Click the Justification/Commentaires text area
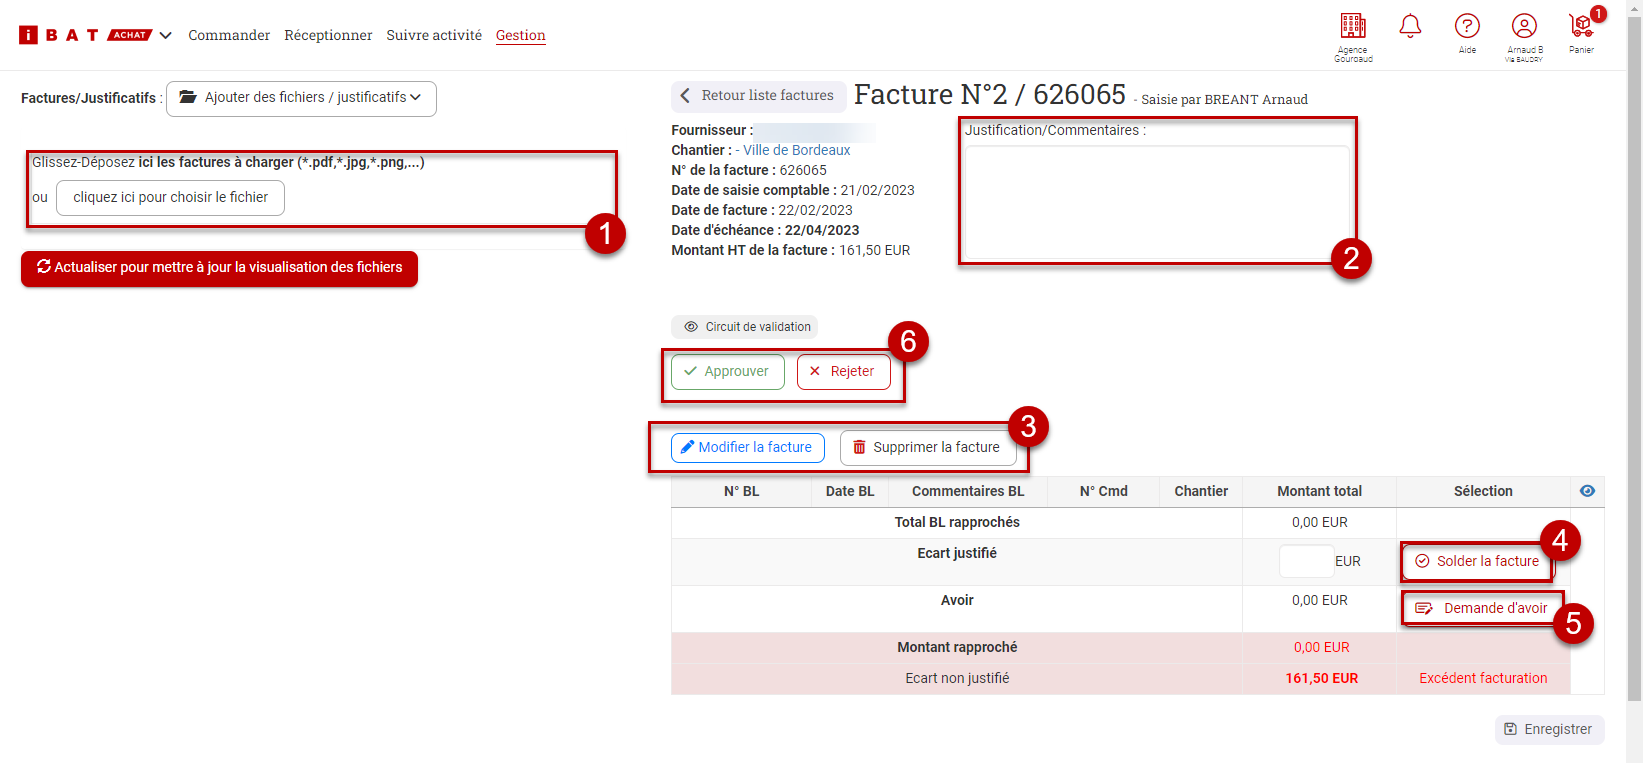The height and width of the screenshot is (763, 1643). 1156,202
